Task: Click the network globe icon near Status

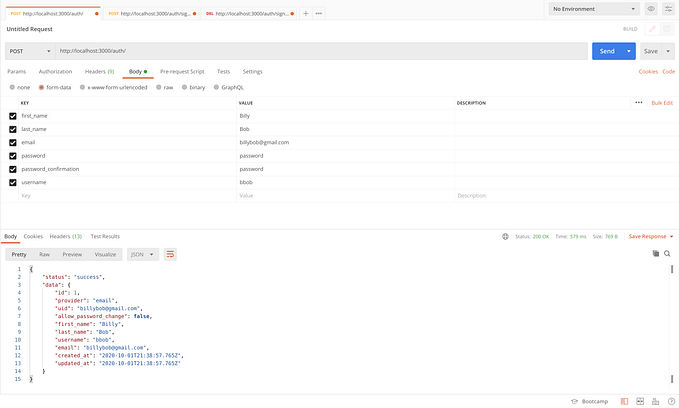Action: [x=505, y=236]
